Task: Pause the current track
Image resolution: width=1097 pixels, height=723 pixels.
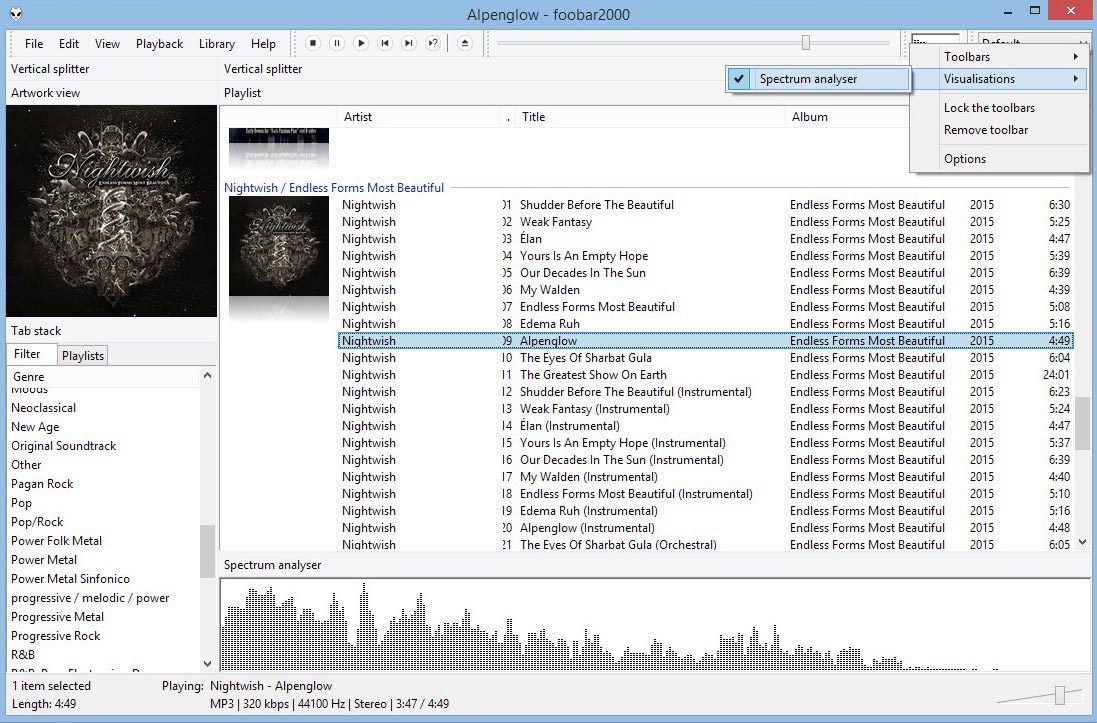Action: [337, 42]
